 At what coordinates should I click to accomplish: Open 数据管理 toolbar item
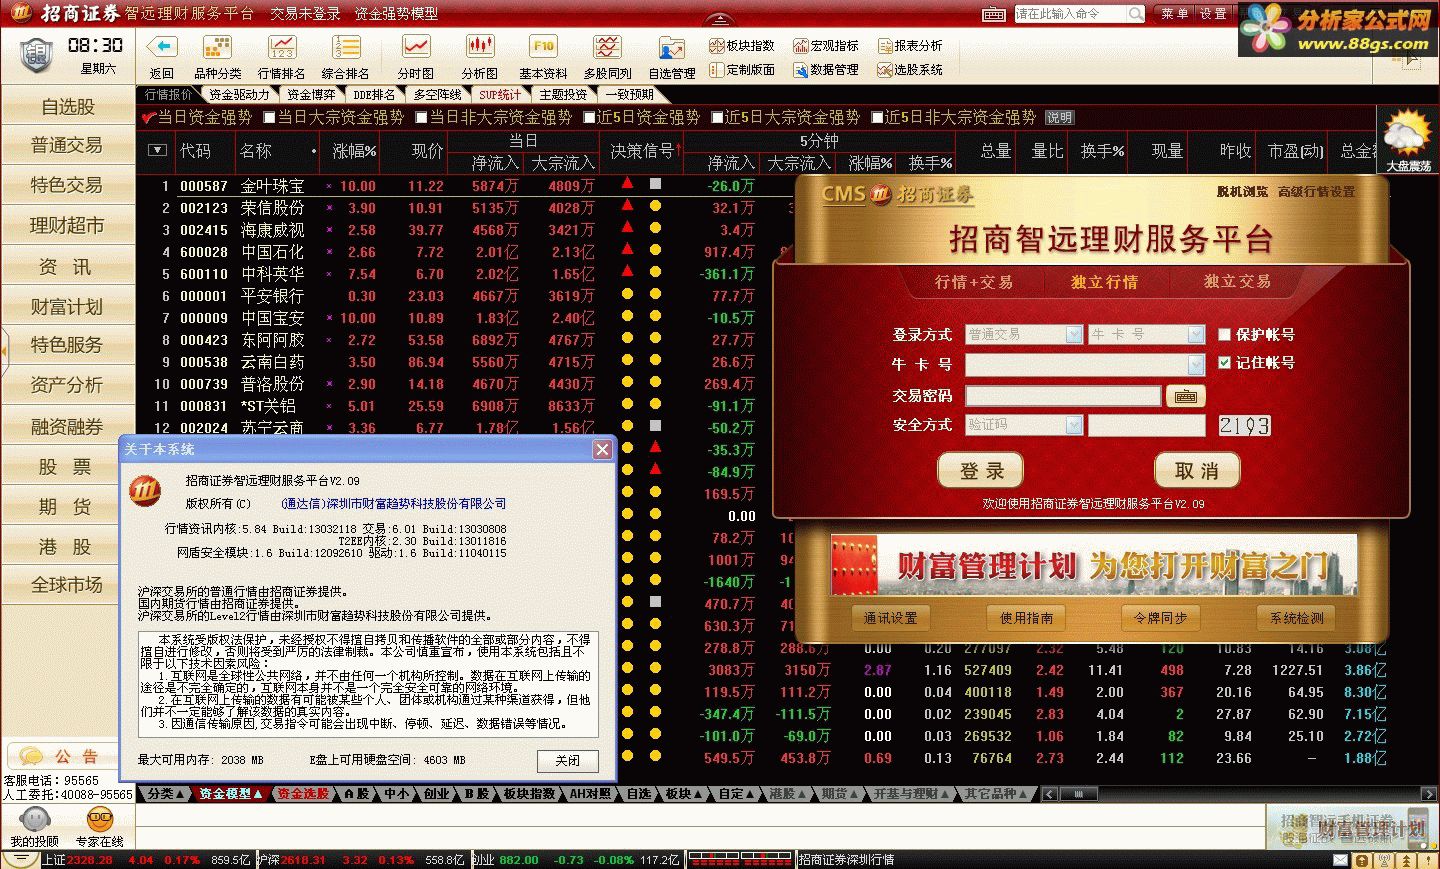[x=826, y=69]
